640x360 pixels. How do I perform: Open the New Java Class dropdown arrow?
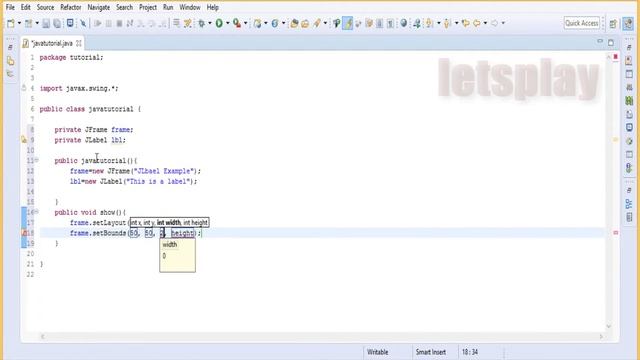(283, 23)
